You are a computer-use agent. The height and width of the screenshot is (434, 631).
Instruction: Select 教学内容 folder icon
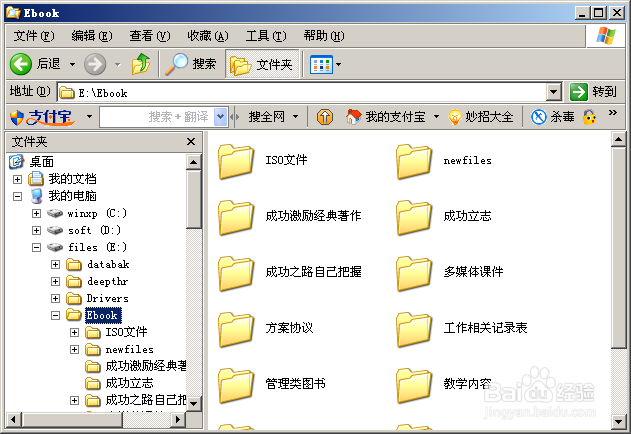[x=414, y=385]
